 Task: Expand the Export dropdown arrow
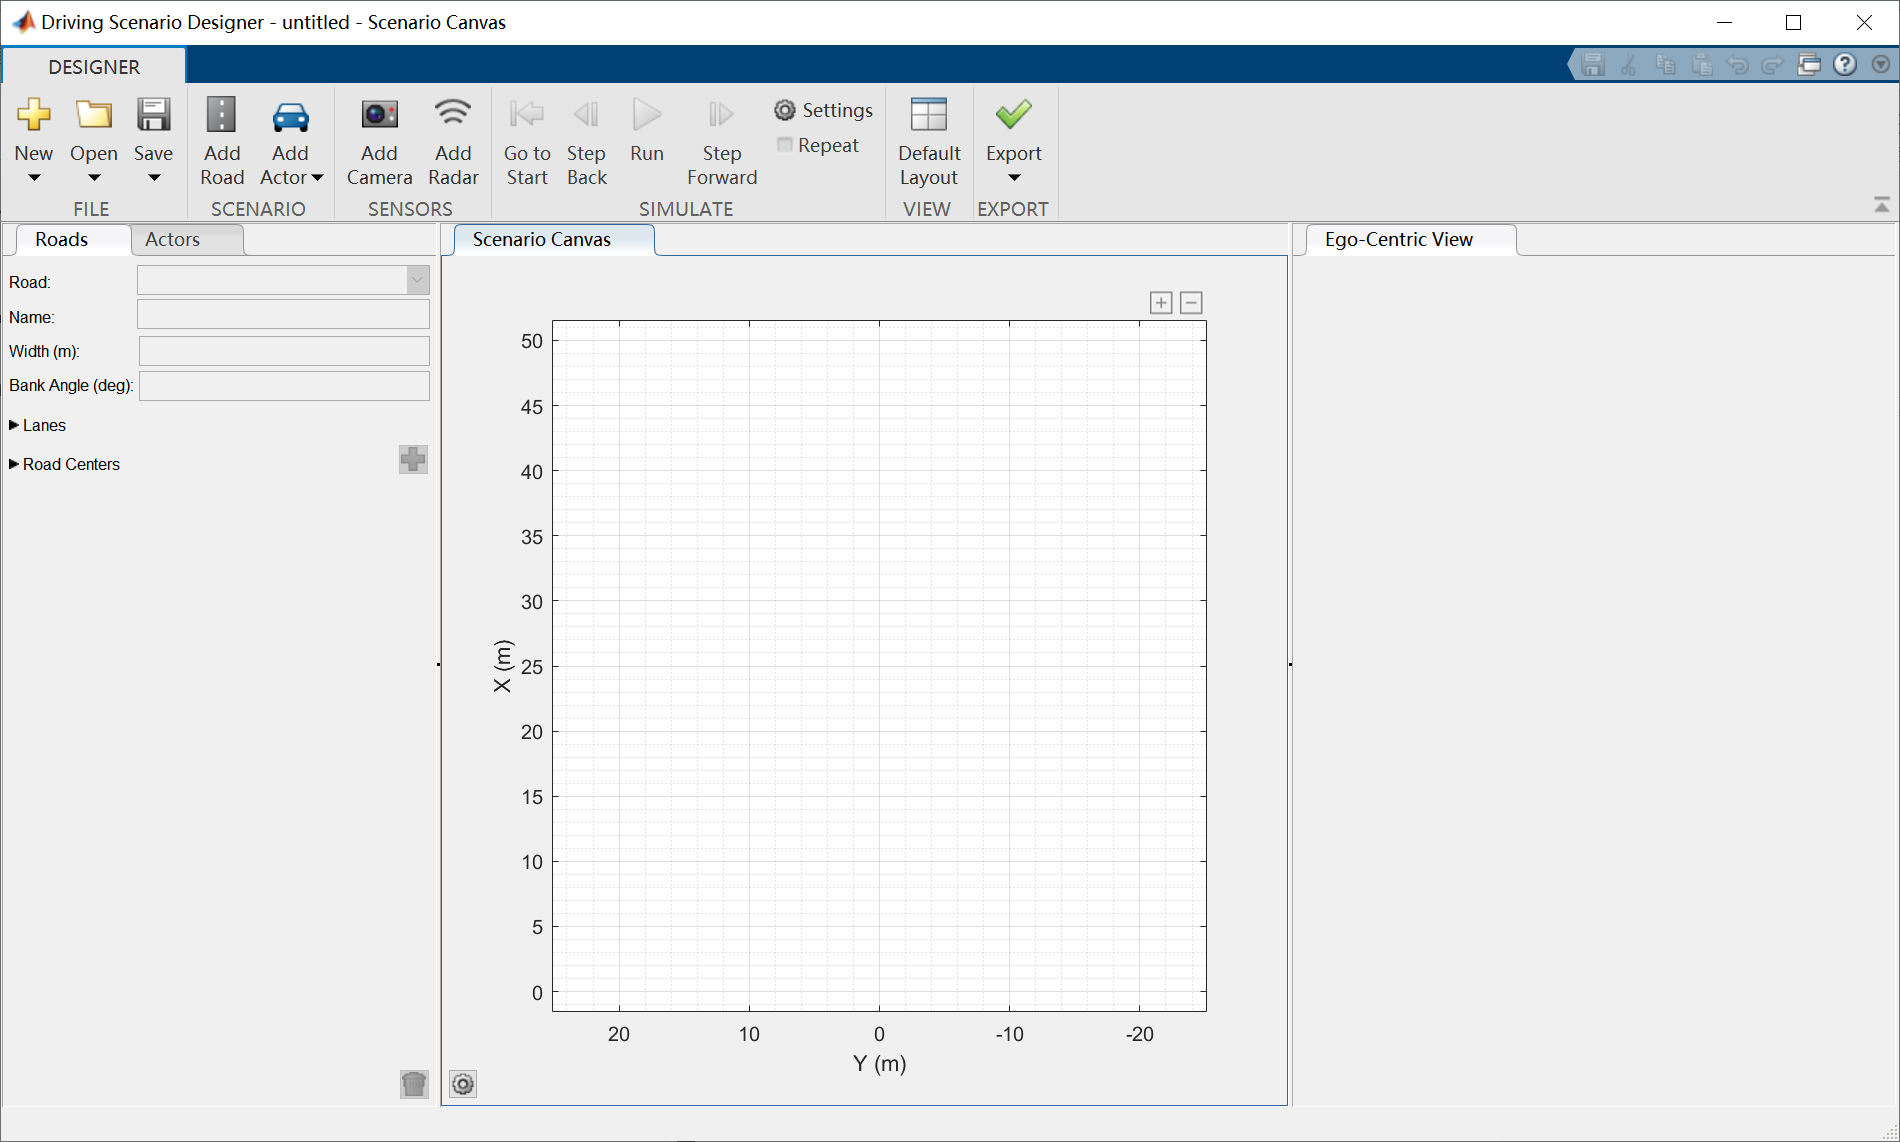click(x=1013, y=178)
